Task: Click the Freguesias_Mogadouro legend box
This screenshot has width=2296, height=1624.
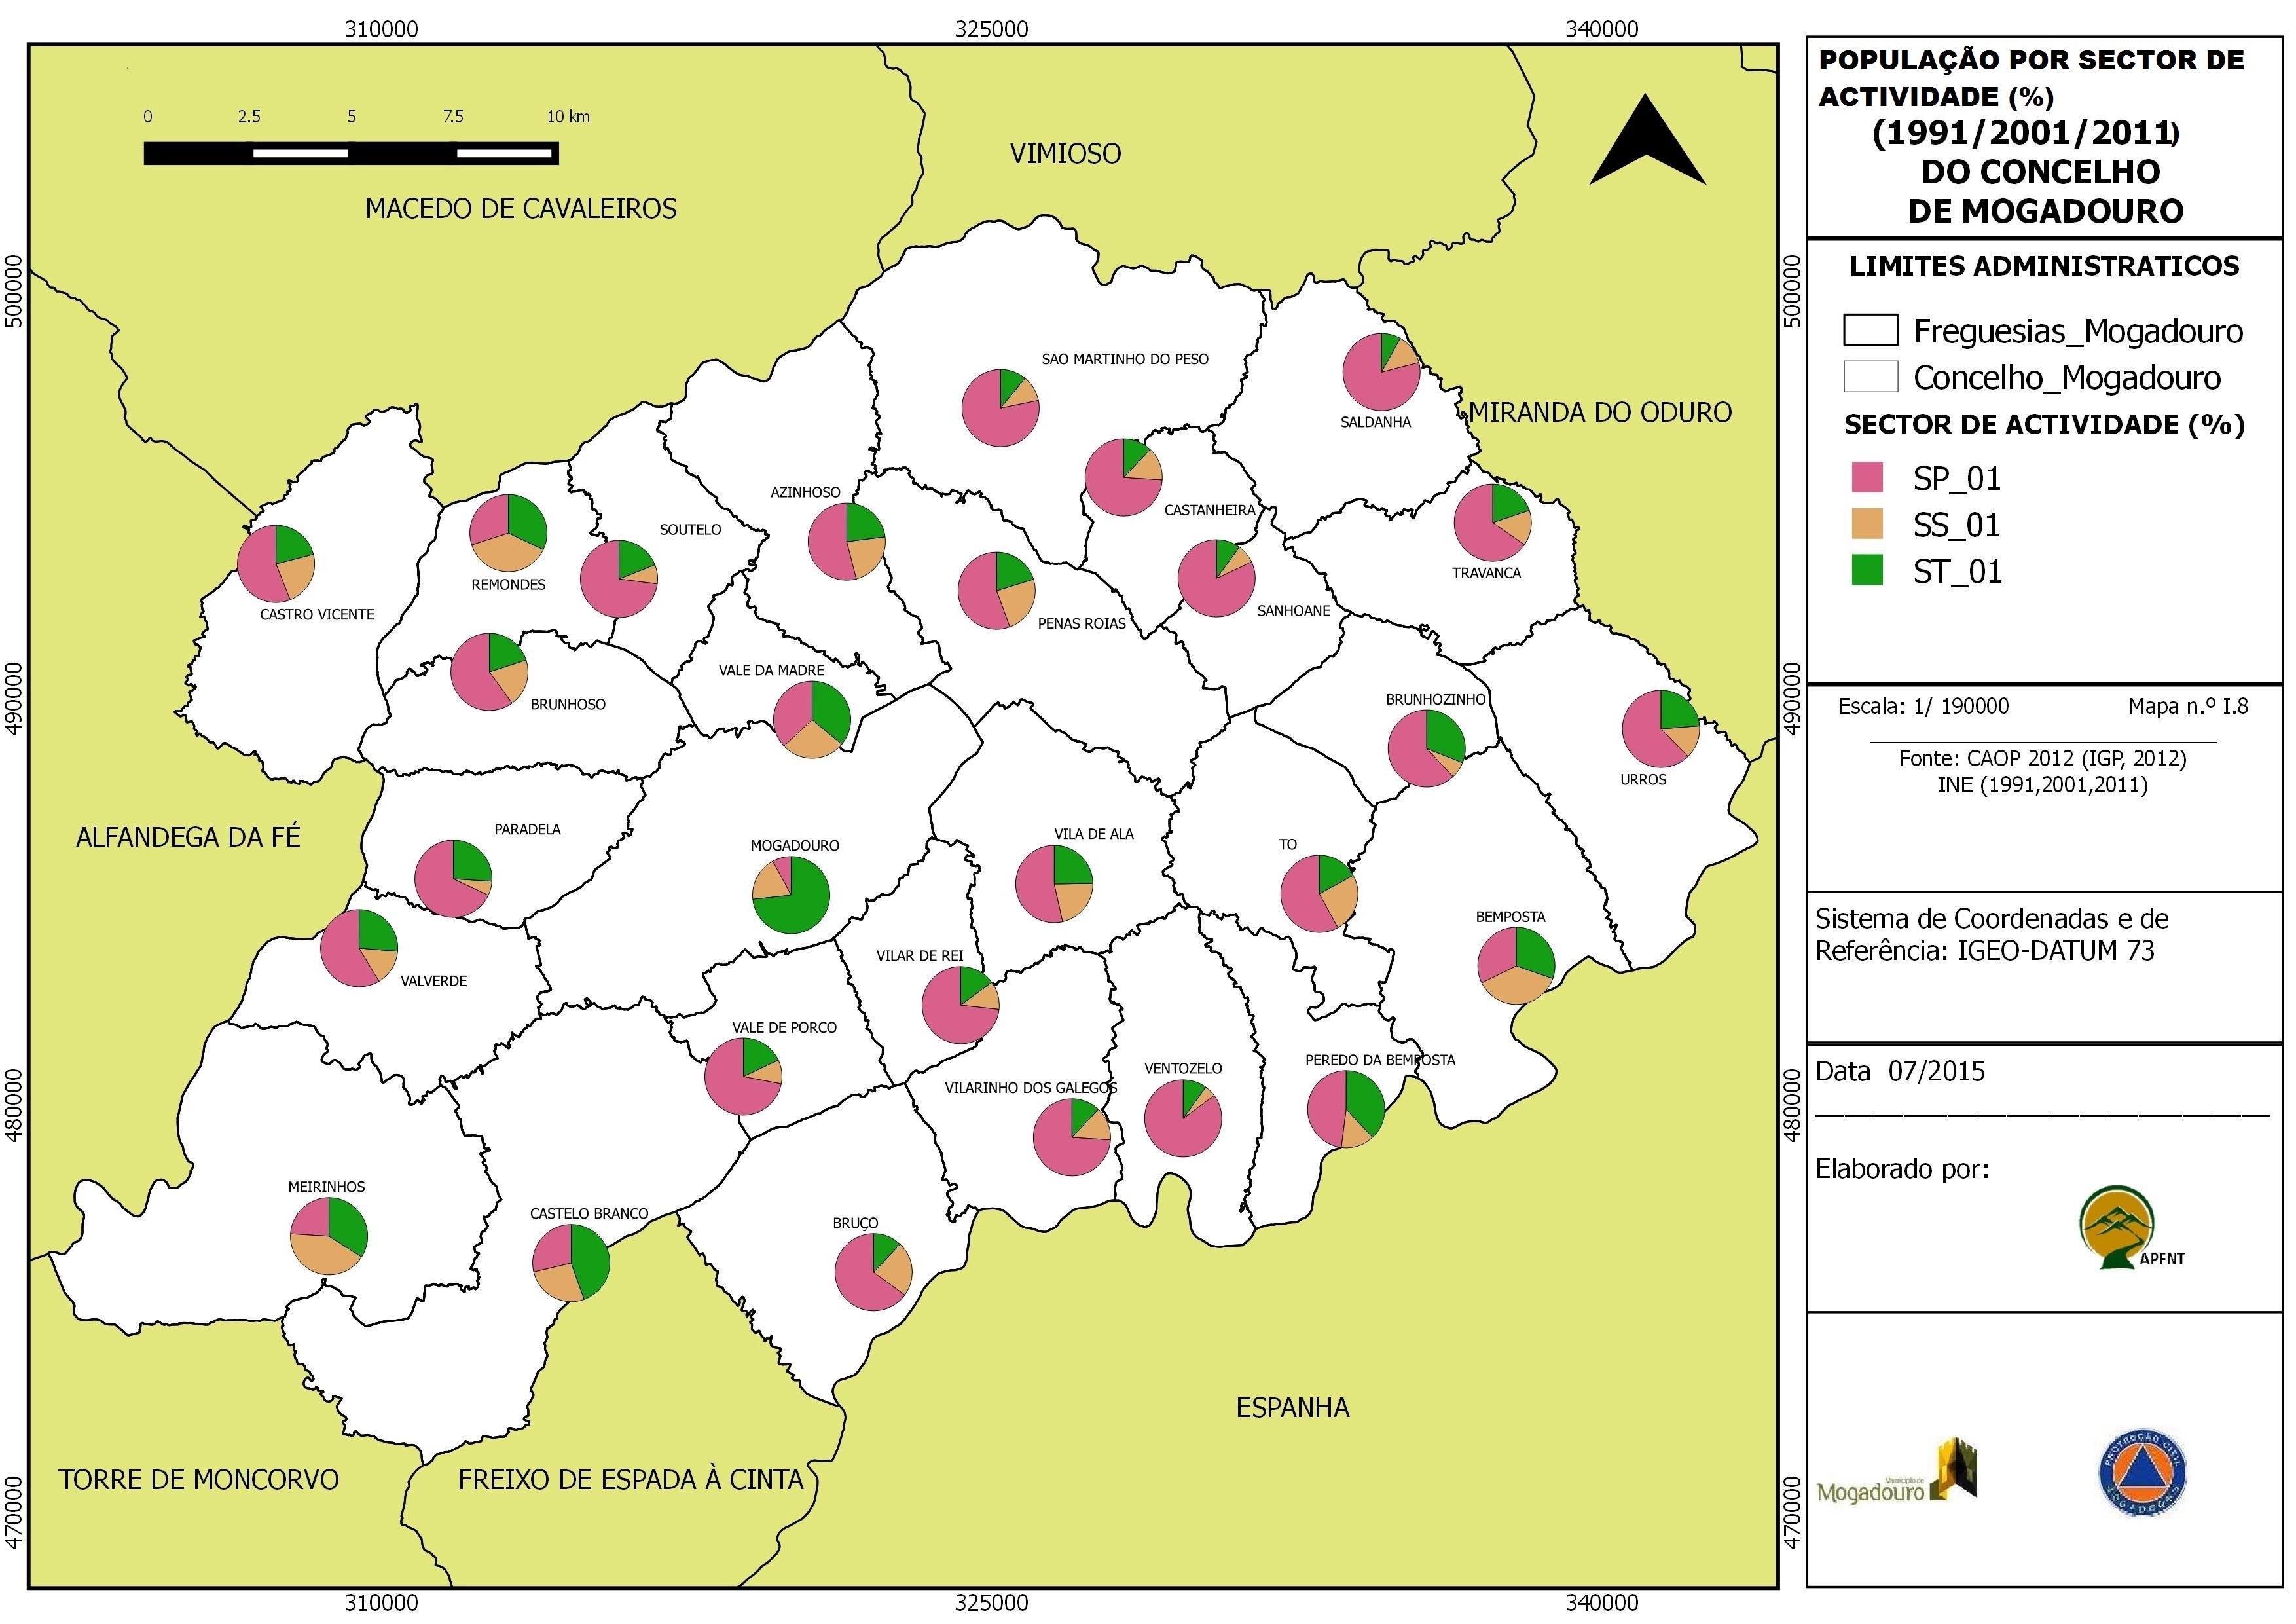Action: click(1870, 330)
